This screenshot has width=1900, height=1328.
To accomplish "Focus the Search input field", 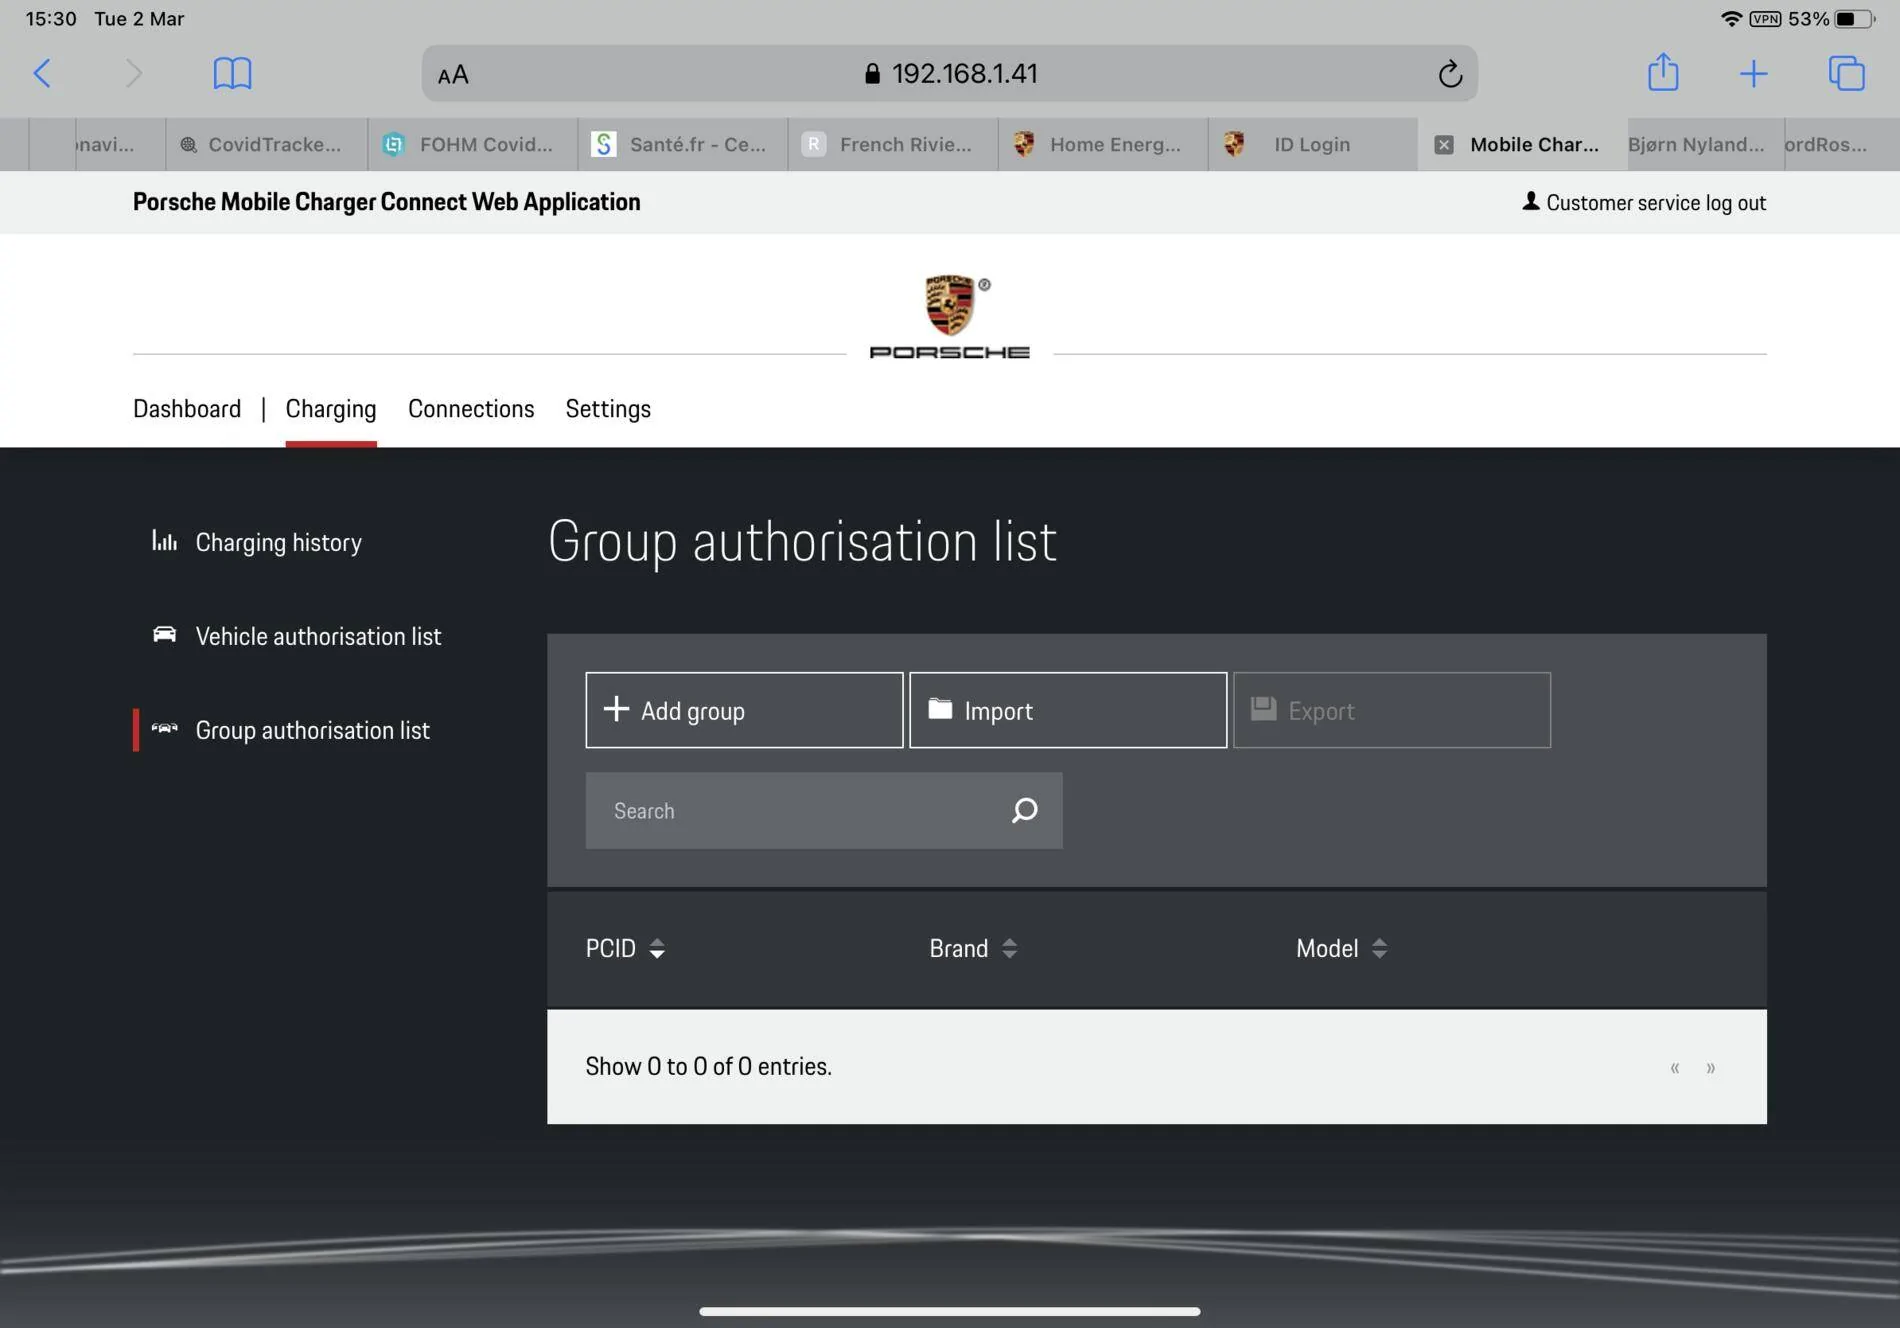I will tap(824, 810).
